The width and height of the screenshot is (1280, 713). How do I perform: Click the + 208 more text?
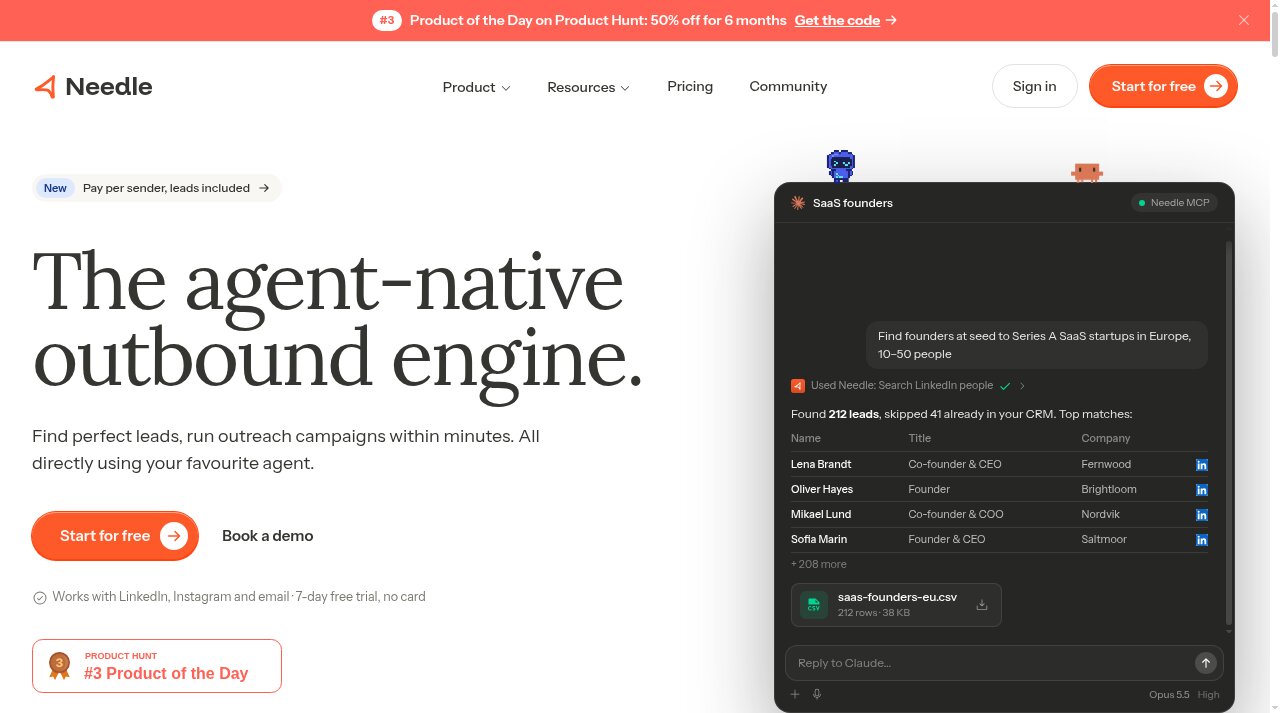819,564
